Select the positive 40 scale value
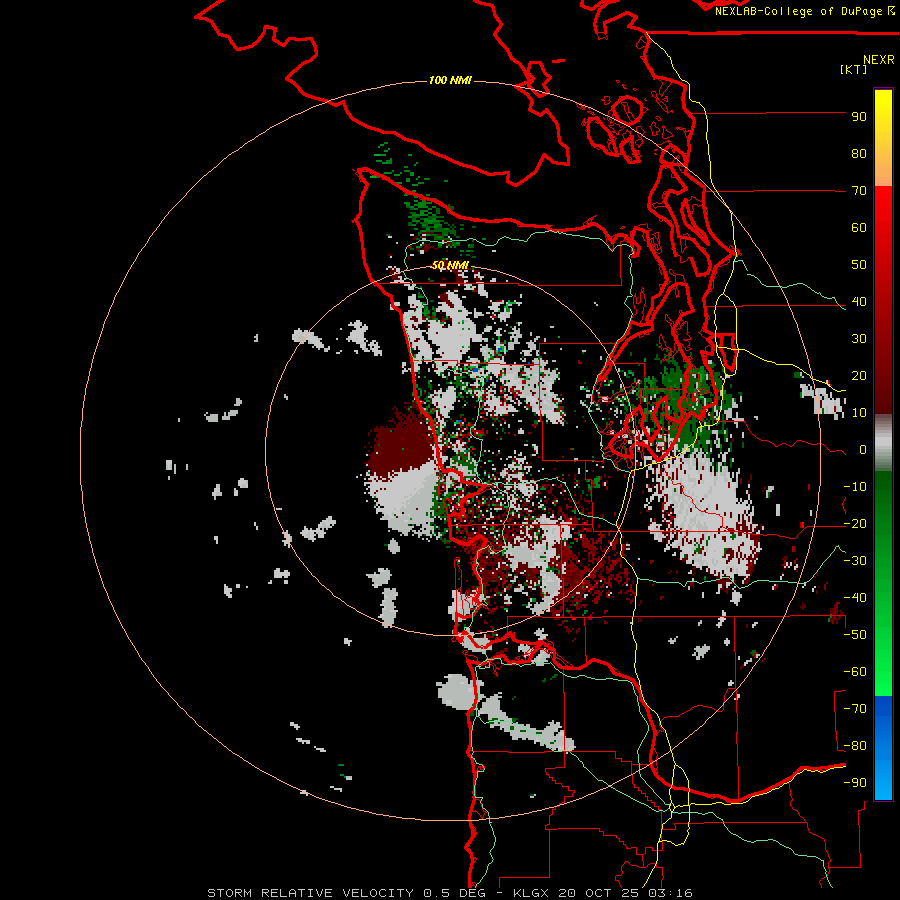Viewport: 900px width, 900px height. click(x=859, y=302)
